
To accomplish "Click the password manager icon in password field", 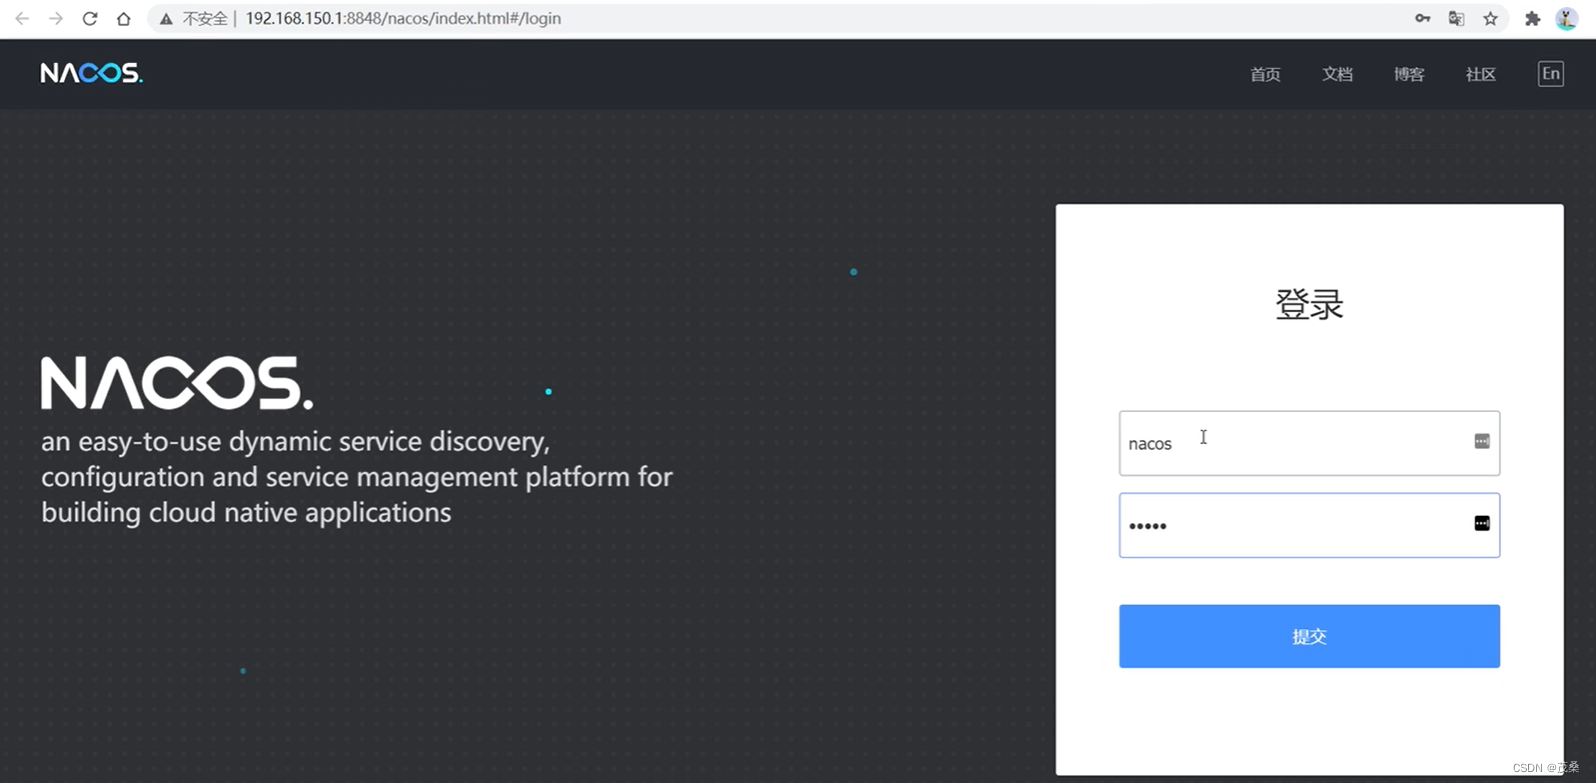I will [1481, 523].
